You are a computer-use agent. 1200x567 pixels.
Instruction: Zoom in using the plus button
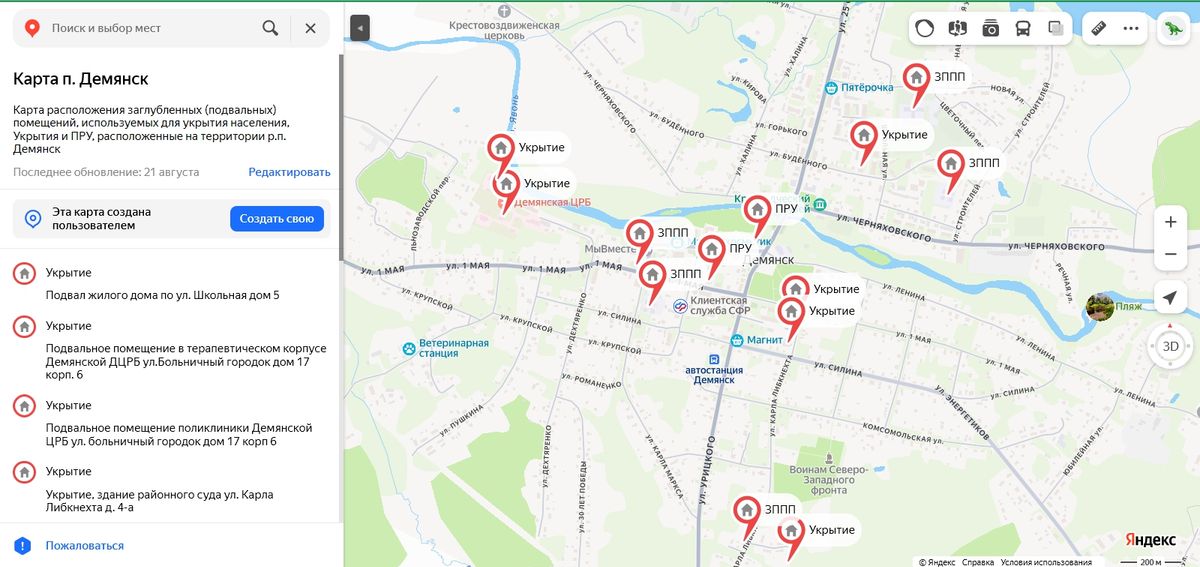click(1170, 221)
